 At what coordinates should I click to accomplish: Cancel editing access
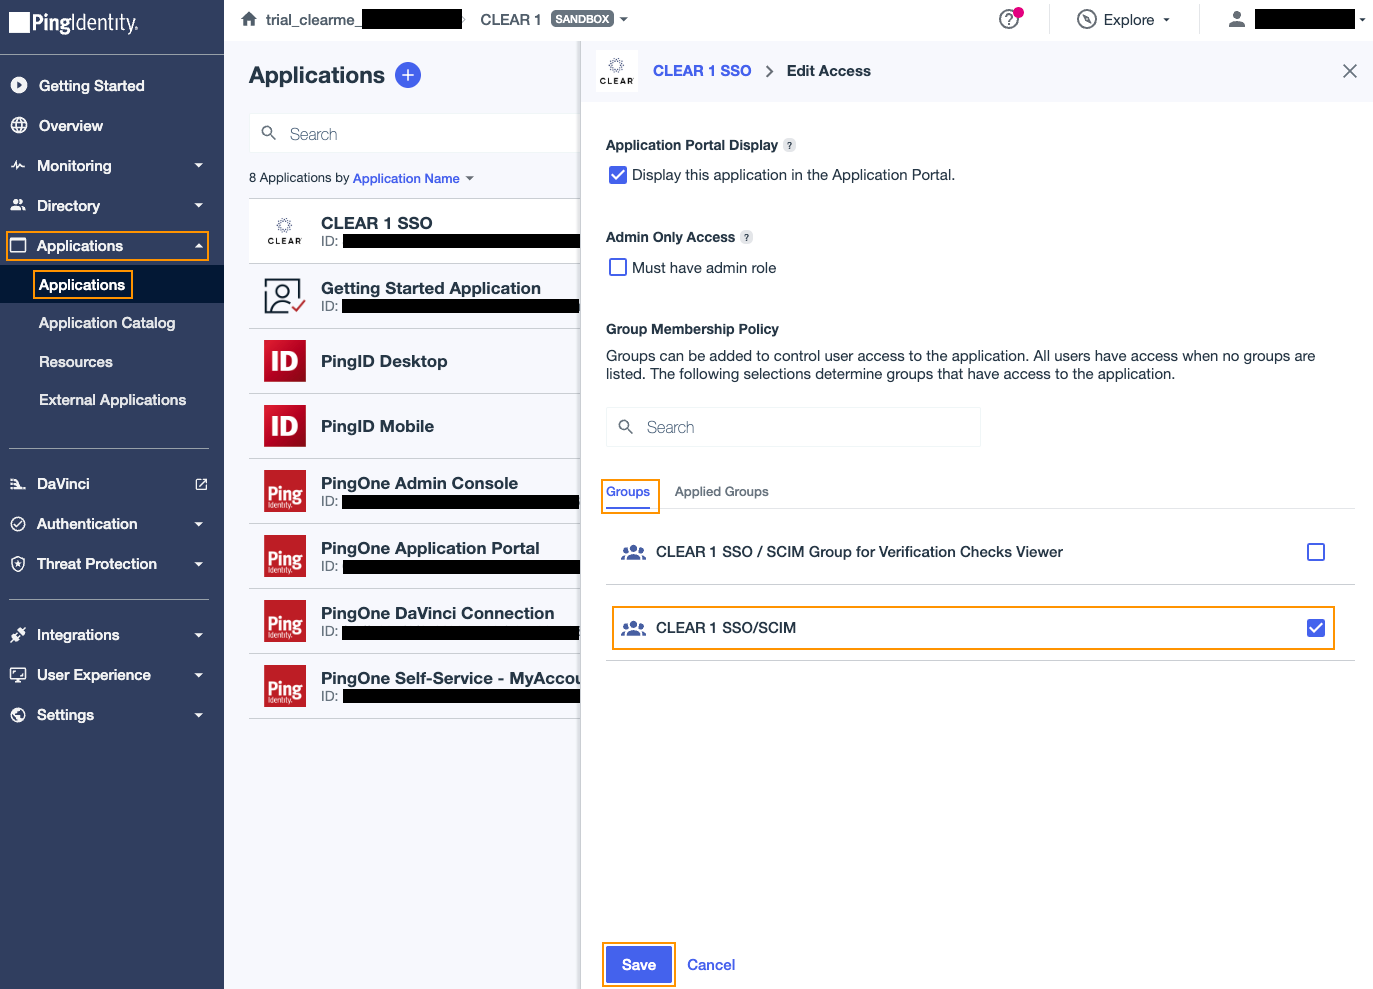point(711,965)
